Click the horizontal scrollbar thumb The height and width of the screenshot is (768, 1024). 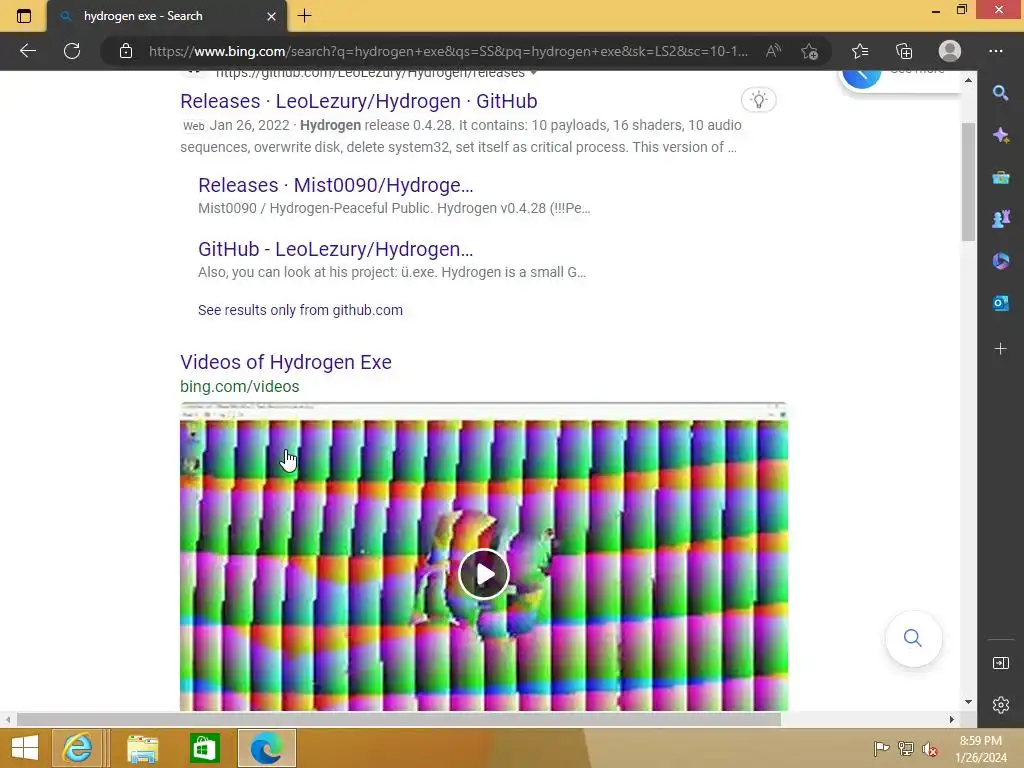[x=399, y=719]
